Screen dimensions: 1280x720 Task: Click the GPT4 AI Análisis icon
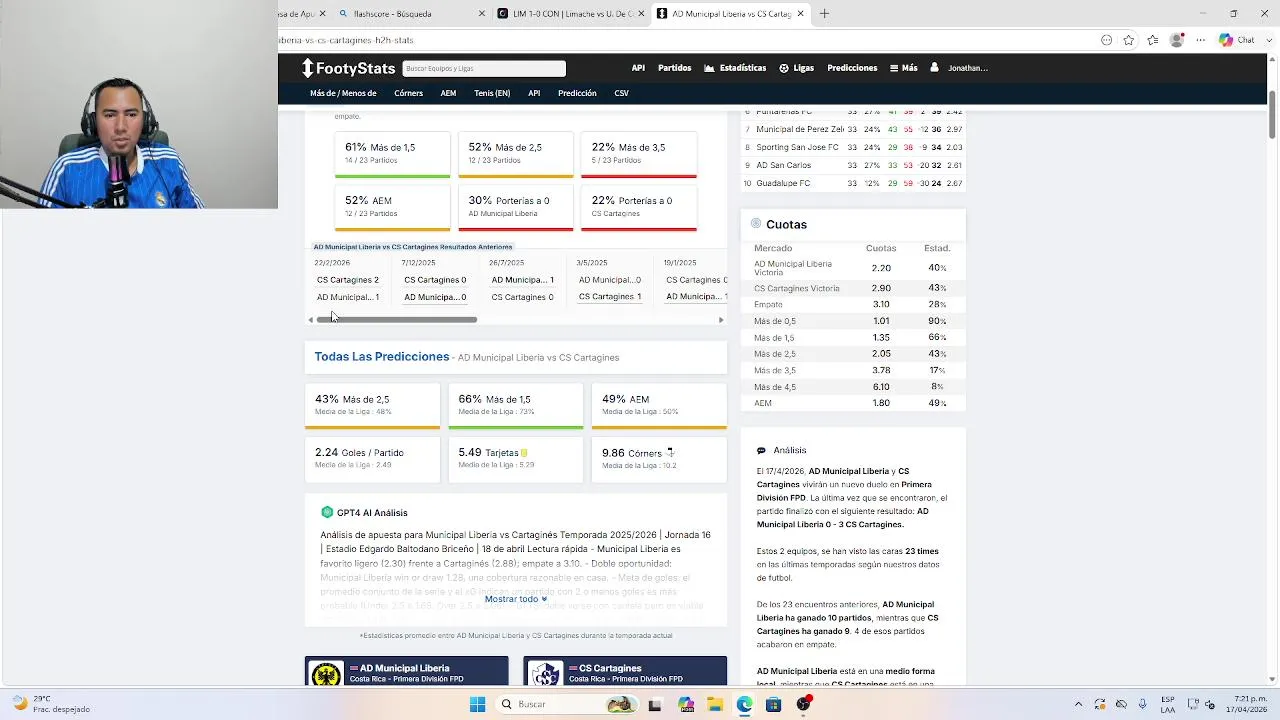click(x=327, y=512)
